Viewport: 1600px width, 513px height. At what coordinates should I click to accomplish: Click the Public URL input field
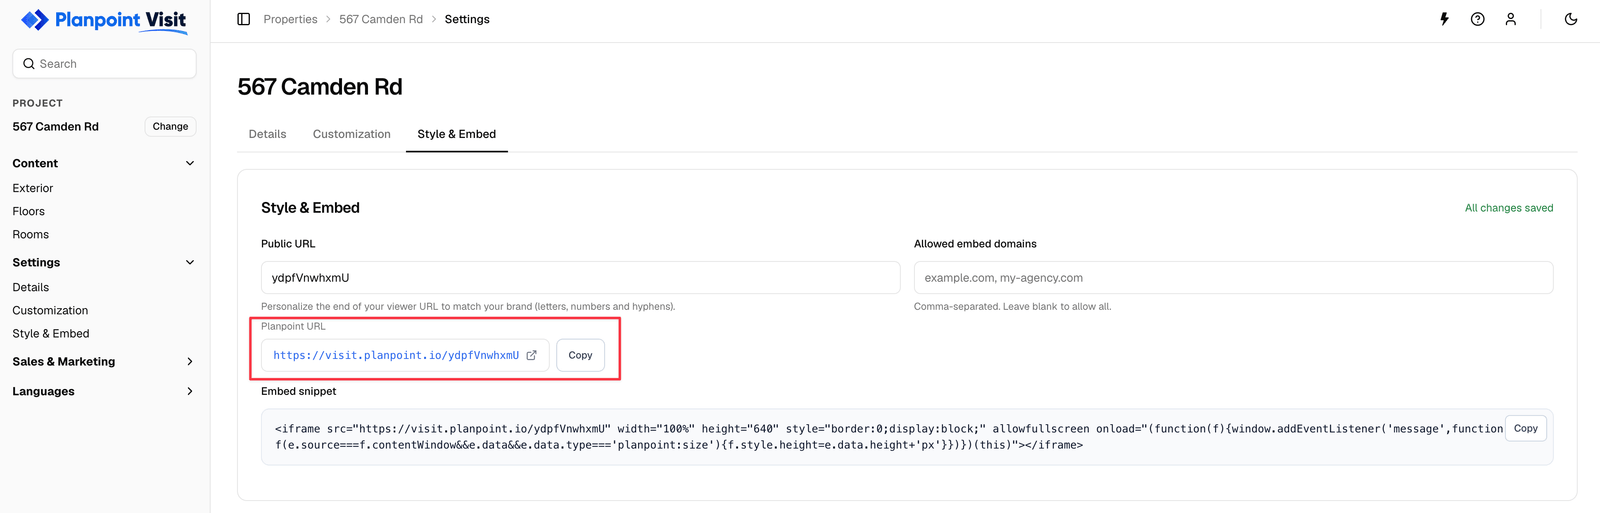(x=580, y=278)
